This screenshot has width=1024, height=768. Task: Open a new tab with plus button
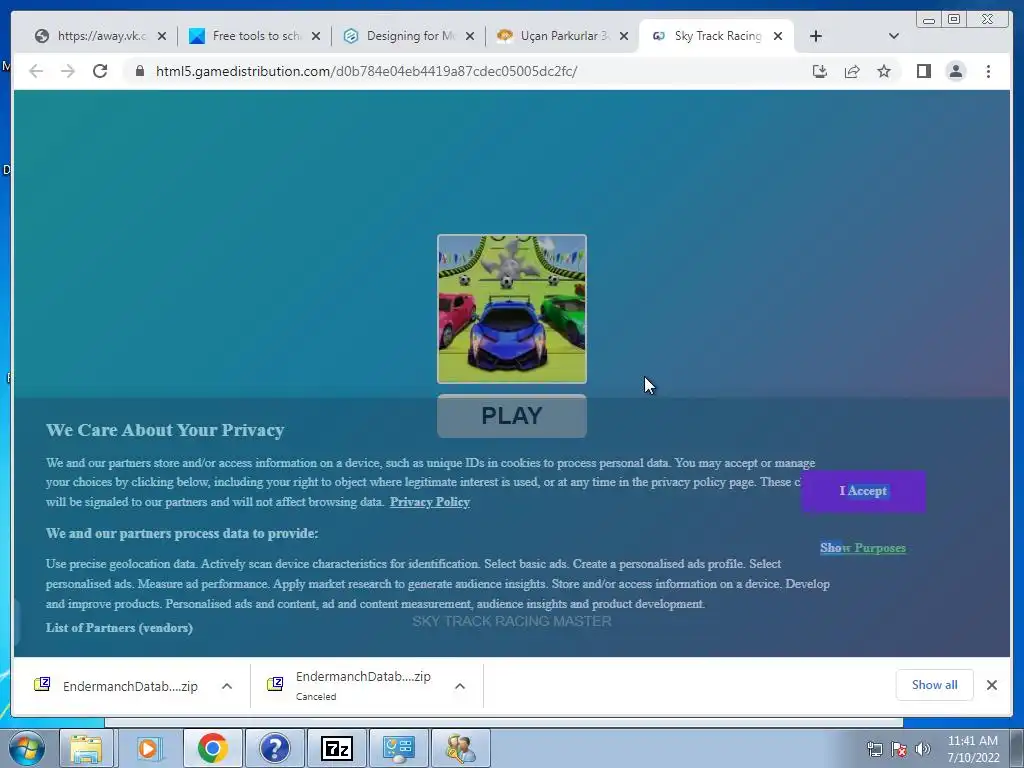(816, 36)
